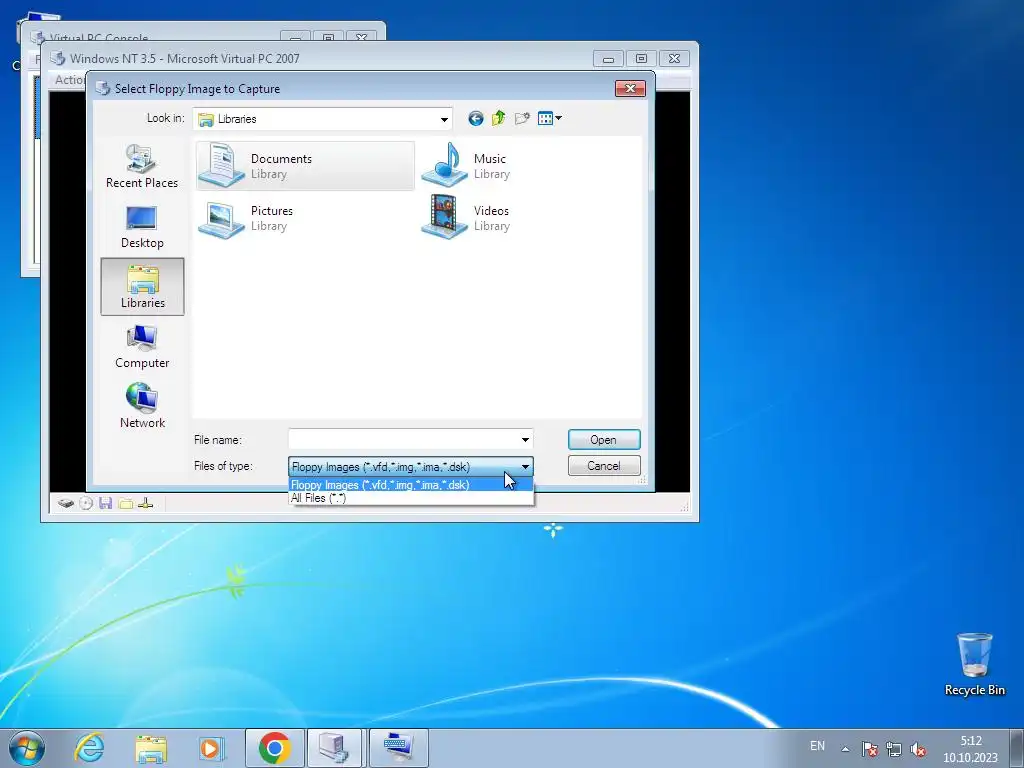Expand the Look in dropdown

tap(444, 120)
